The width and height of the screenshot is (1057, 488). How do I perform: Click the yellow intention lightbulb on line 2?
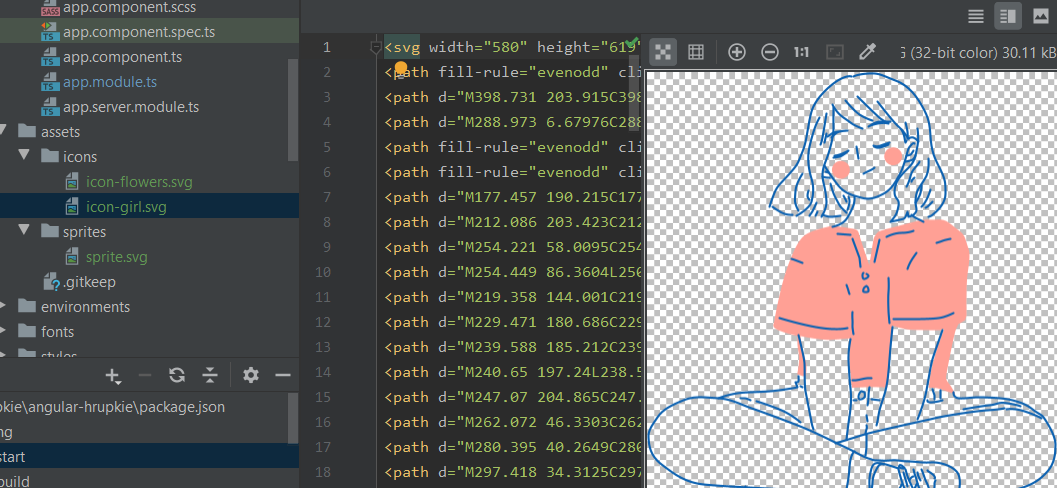pos(400,68)
